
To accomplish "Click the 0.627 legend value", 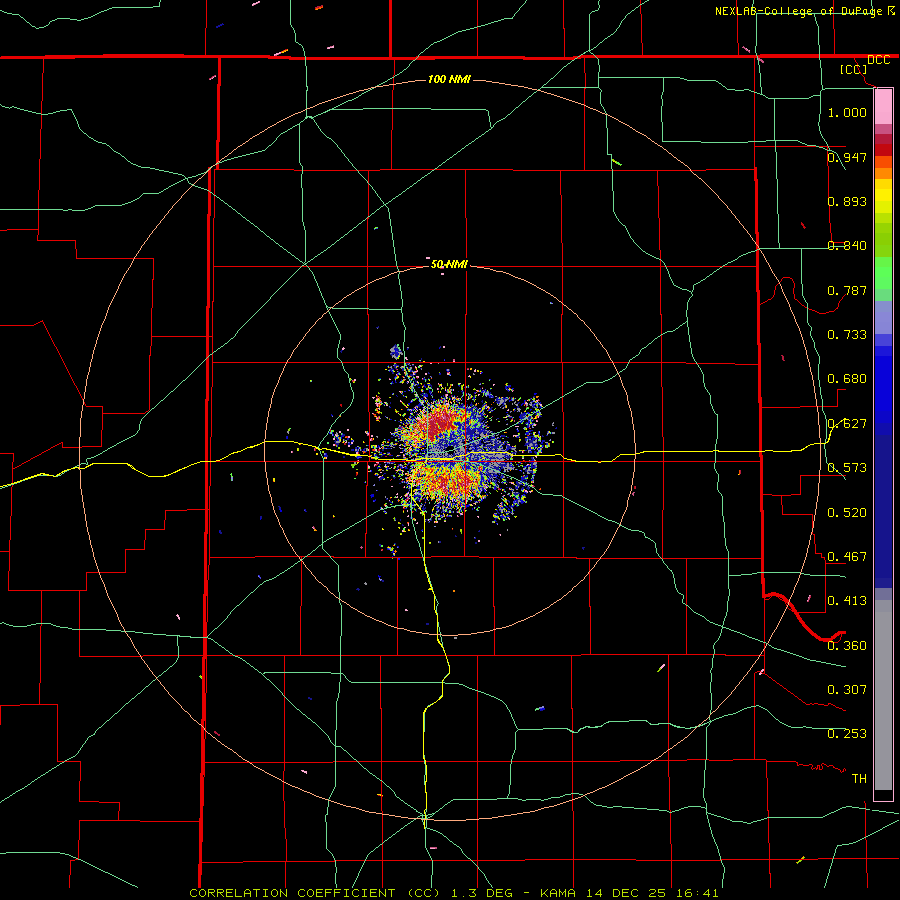I will [847, 424].
